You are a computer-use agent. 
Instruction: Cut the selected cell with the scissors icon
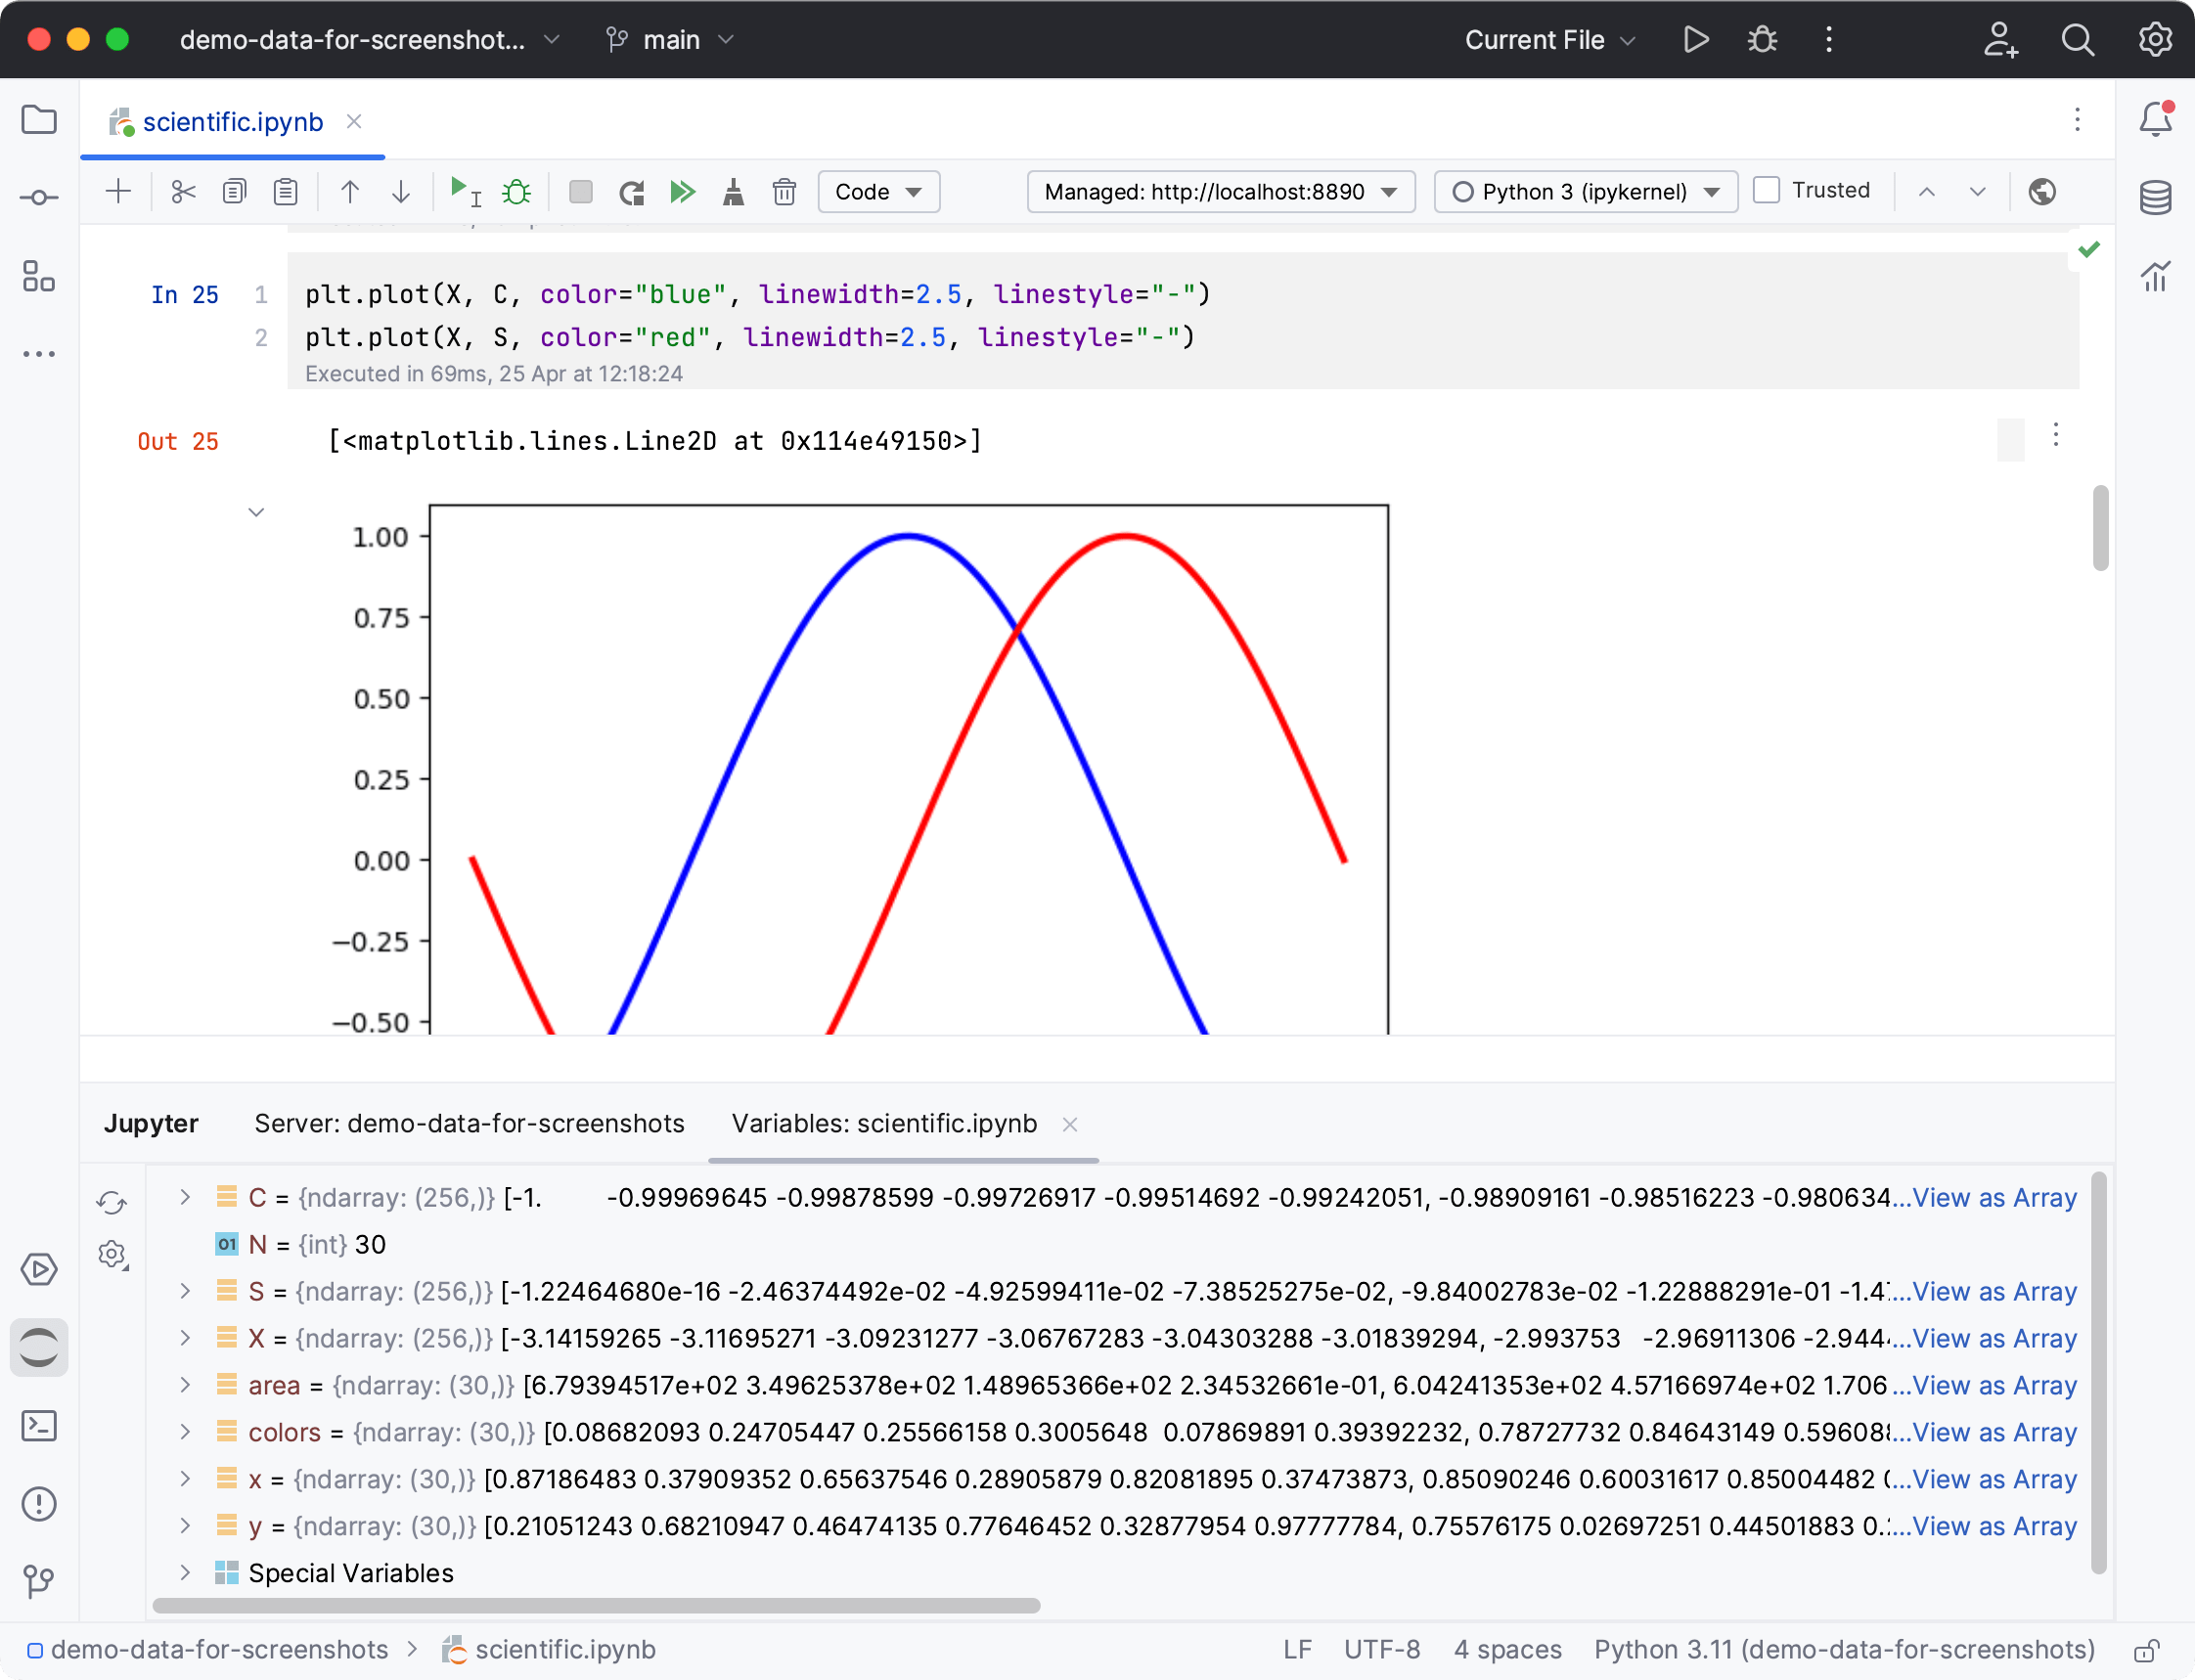(183, 191)
